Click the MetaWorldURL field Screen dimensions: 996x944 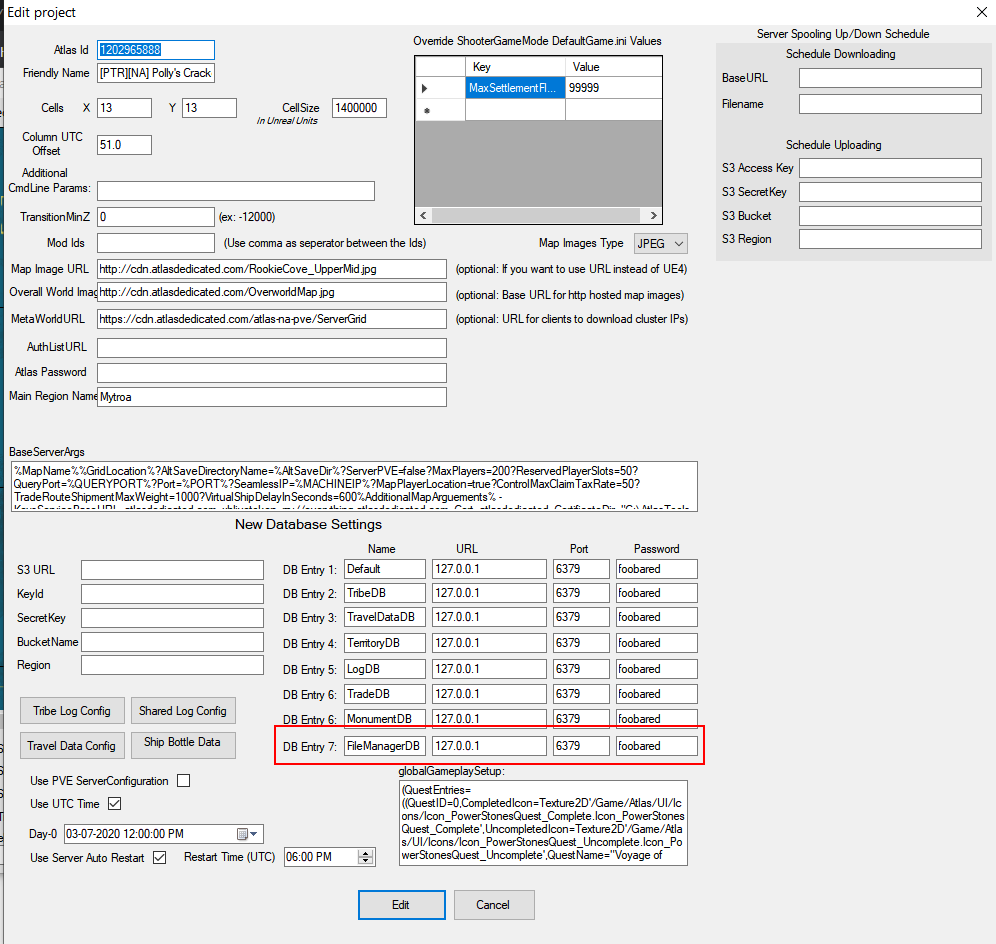[x=272, y=319]
